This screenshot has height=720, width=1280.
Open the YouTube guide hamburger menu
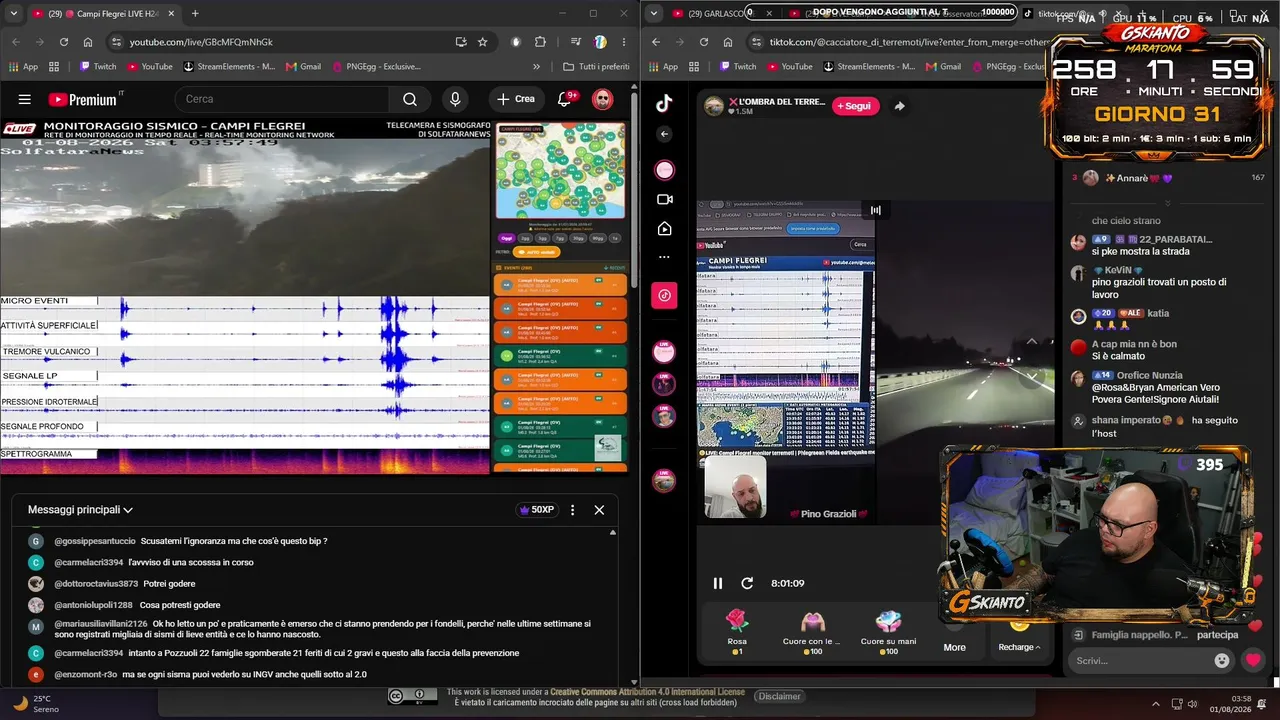click(25, 99)
